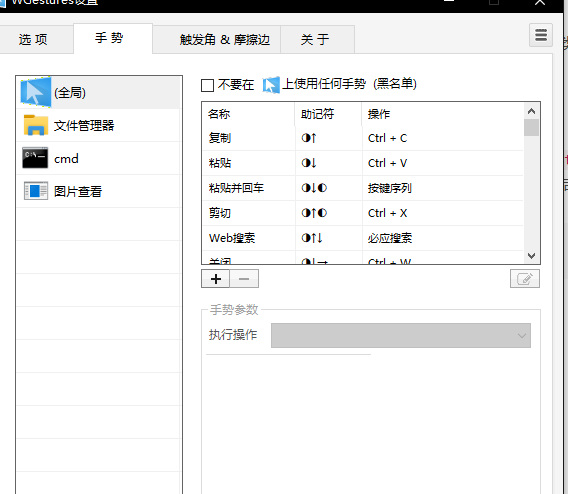Viewport: 568px width, 494px height.
Task: Select the (全局) entry in app list
Action: (99, 92)
